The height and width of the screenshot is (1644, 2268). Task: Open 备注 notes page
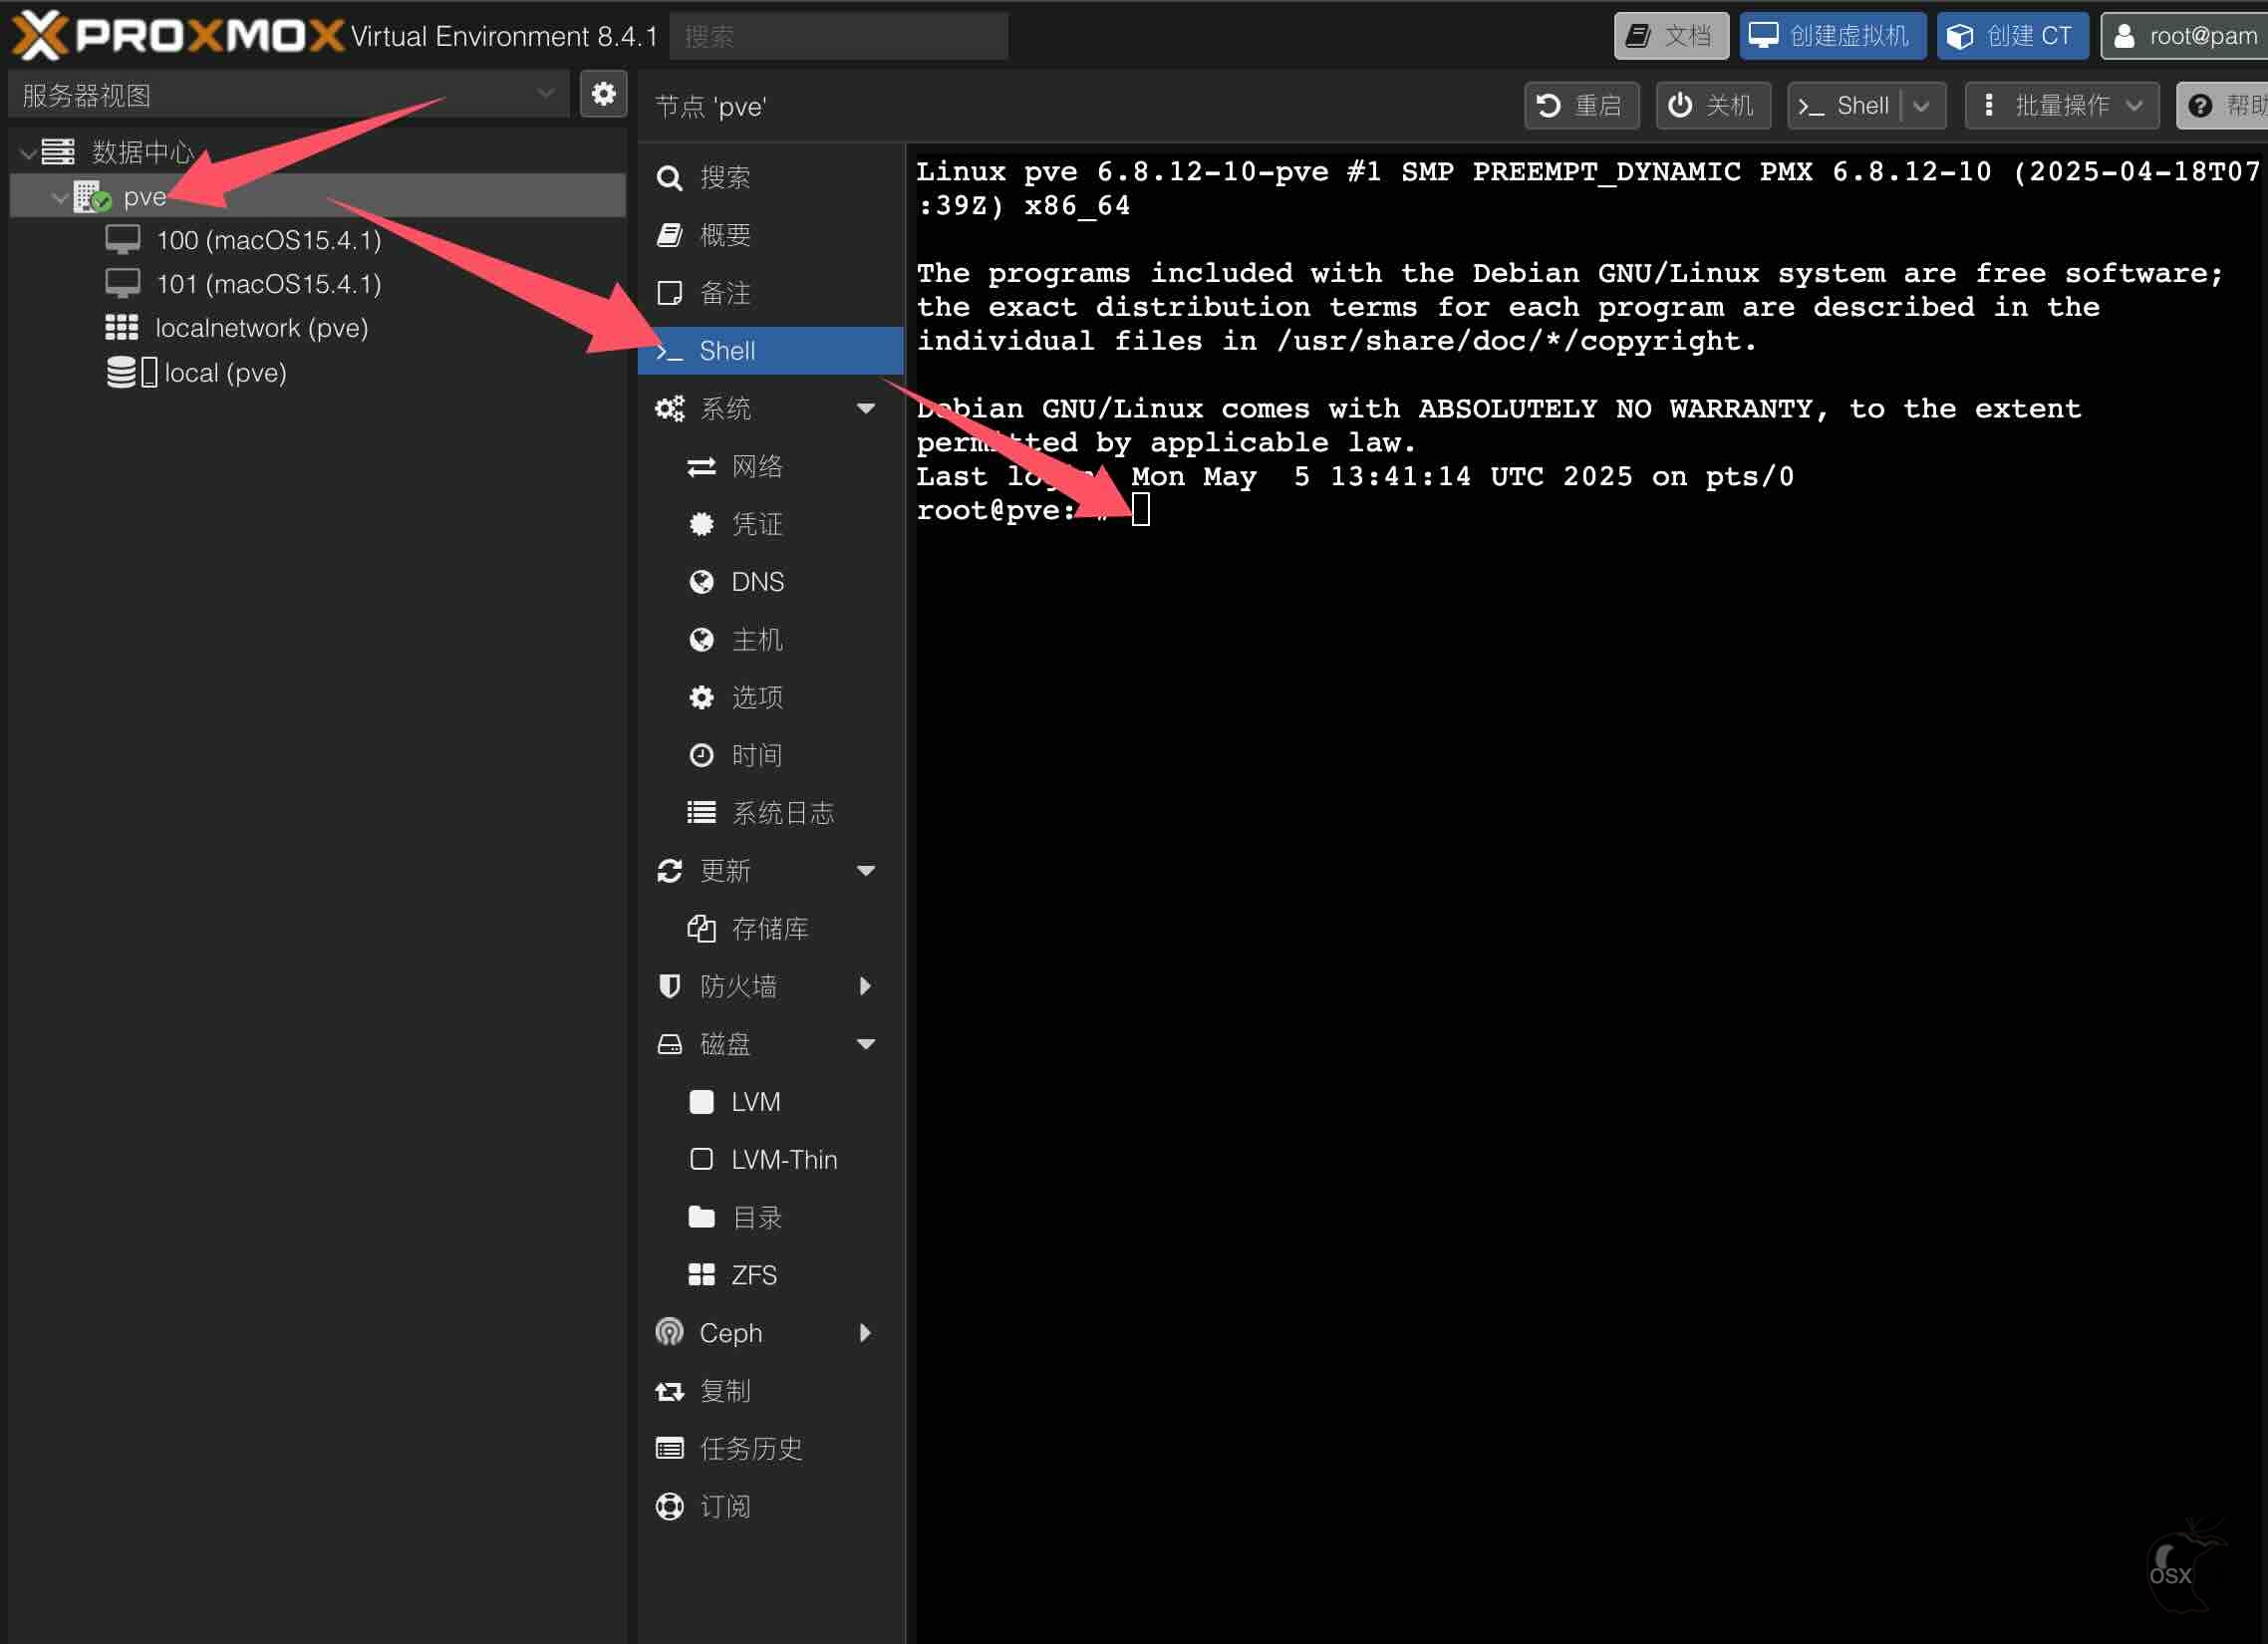770,293
